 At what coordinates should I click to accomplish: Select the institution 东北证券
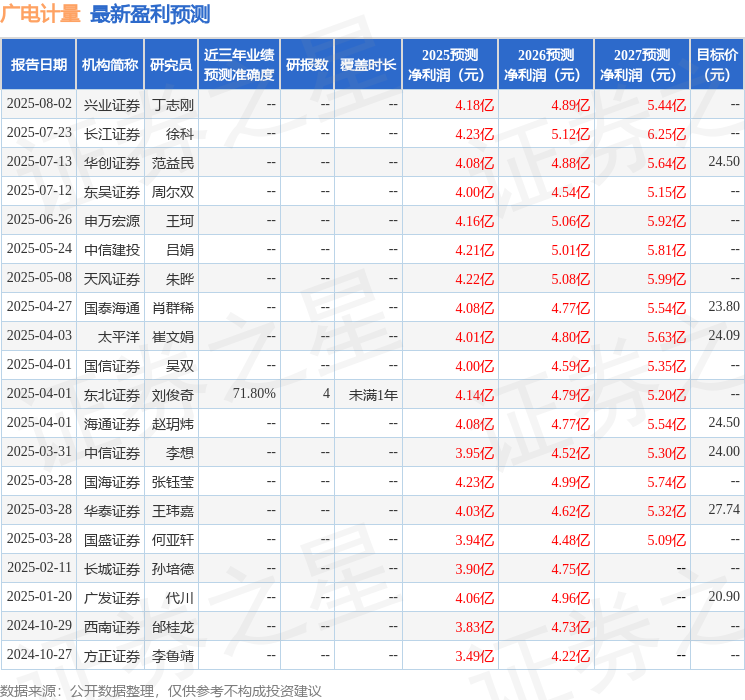(x=112, y=395)
